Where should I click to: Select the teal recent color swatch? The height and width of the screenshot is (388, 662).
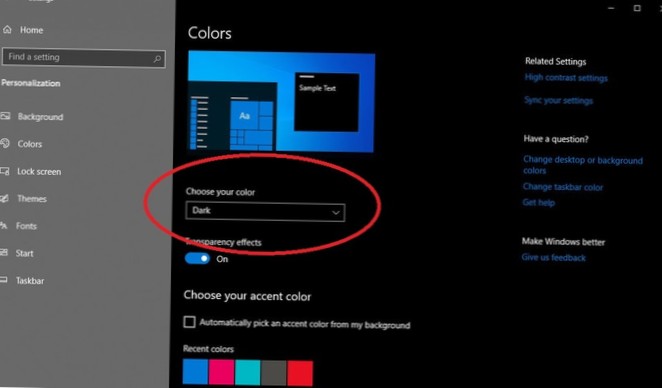pos(247,373)
